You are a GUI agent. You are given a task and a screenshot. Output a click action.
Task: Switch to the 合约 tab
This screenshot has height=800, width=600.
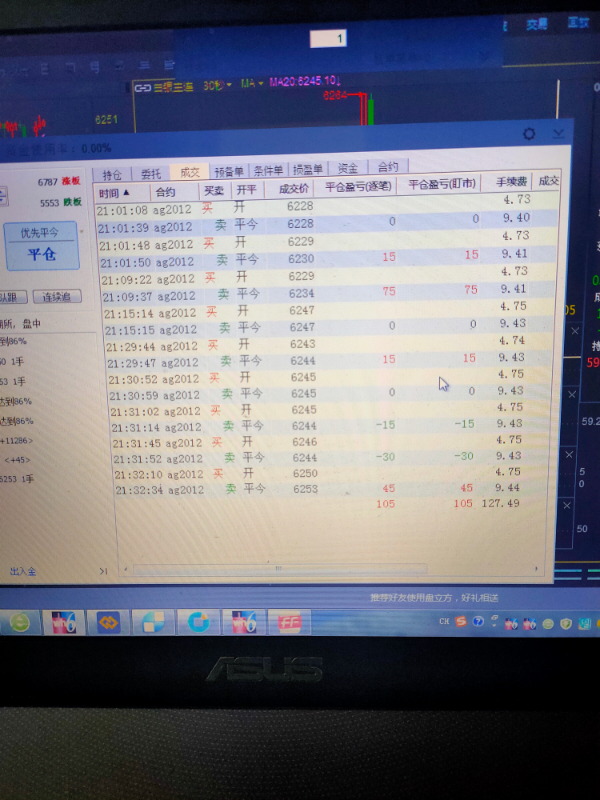tap(388, 167)
